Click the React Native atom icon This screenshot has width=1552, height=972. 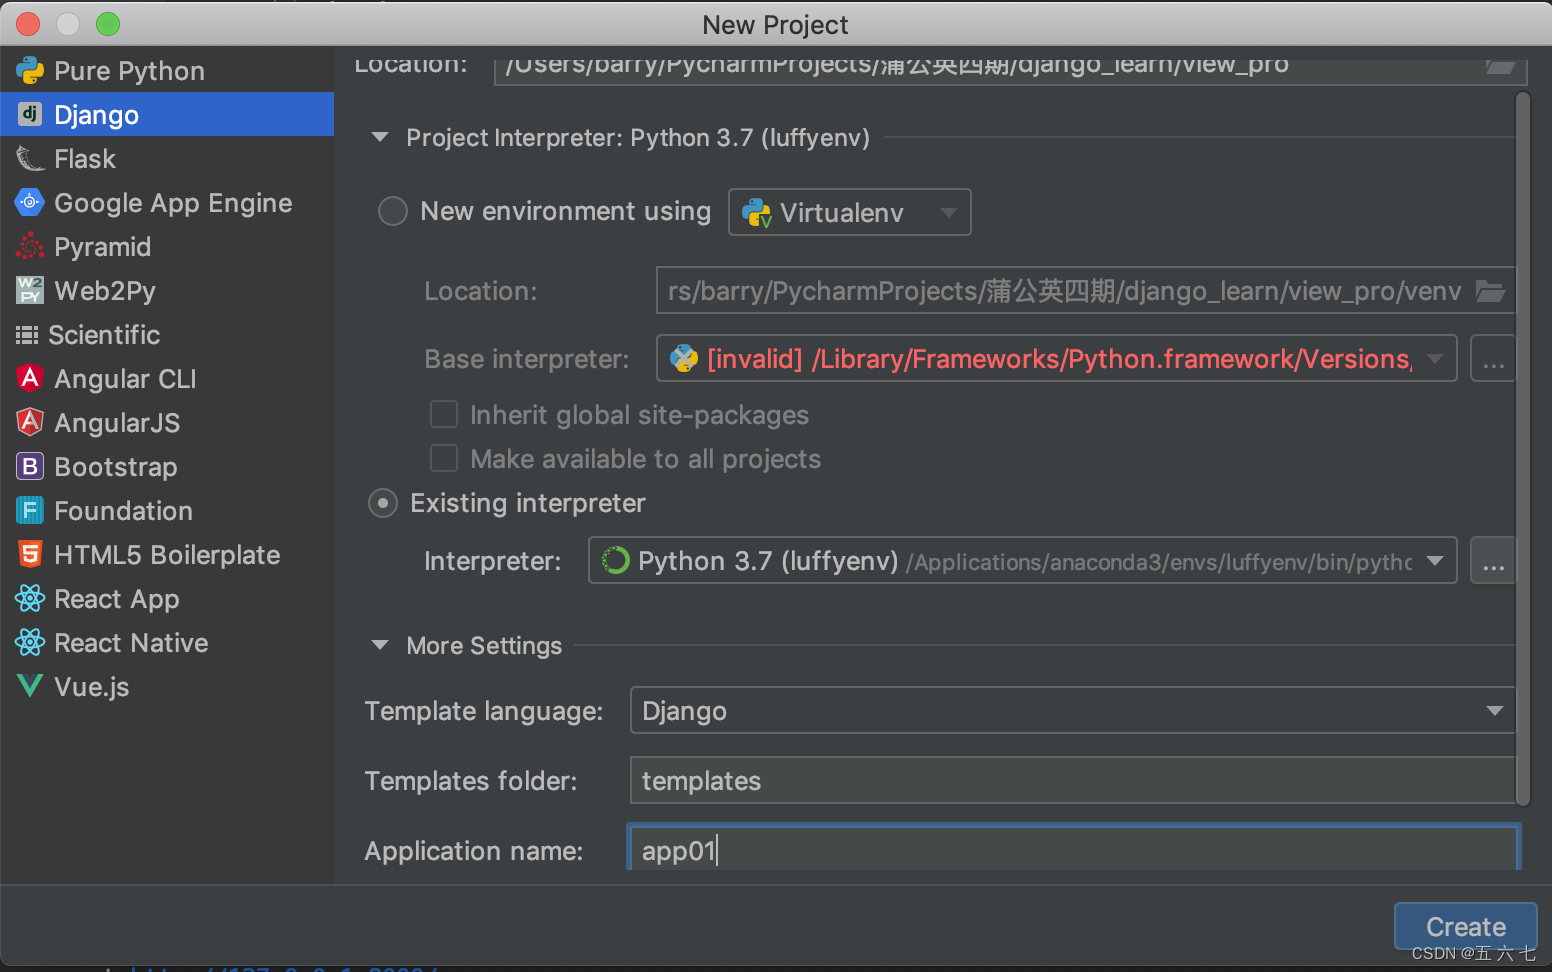(x=30, y=642)
